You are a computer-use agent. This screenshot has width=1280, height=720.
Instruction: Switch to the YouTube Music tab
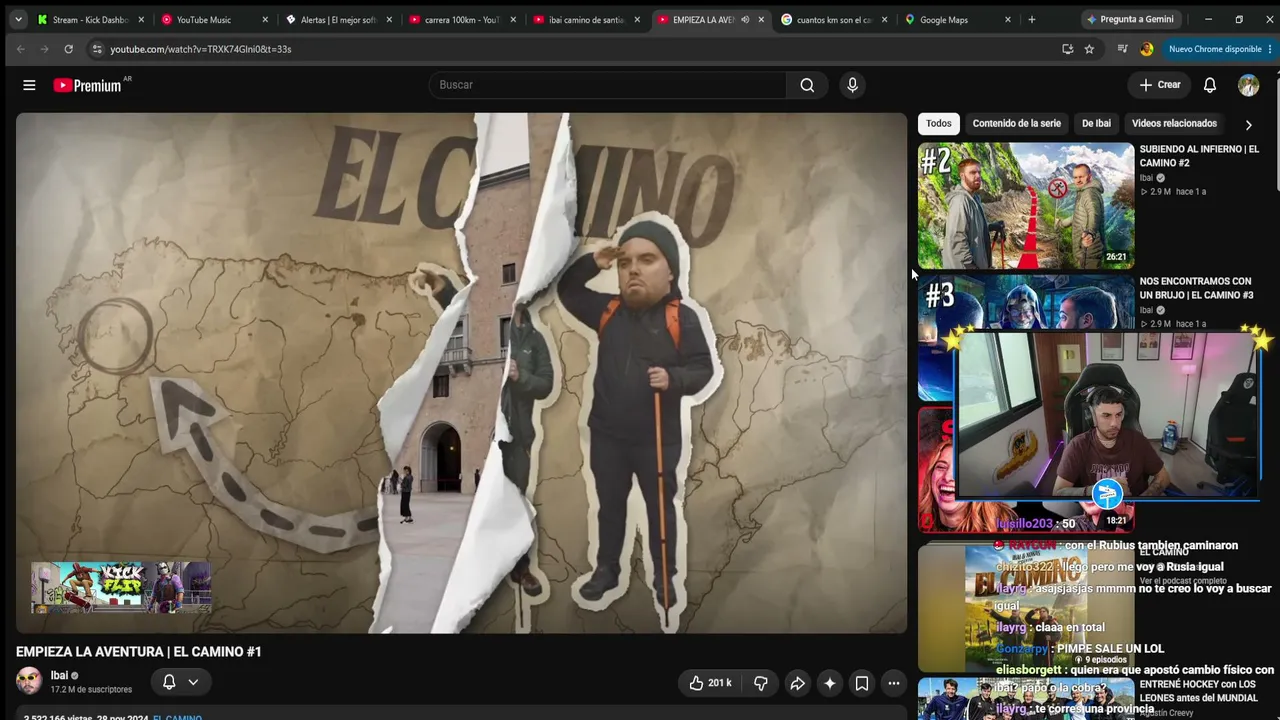coord(214,19)
